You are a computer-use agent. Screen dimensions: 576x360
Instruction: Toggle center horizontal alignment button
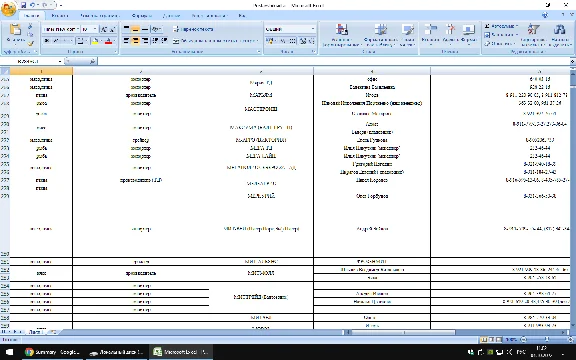coord(136,40)
